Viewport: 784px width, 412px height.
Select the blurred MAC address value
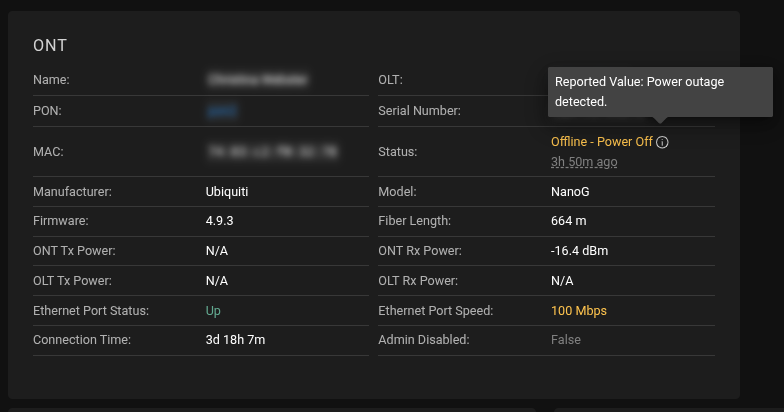tap(271, 152)
